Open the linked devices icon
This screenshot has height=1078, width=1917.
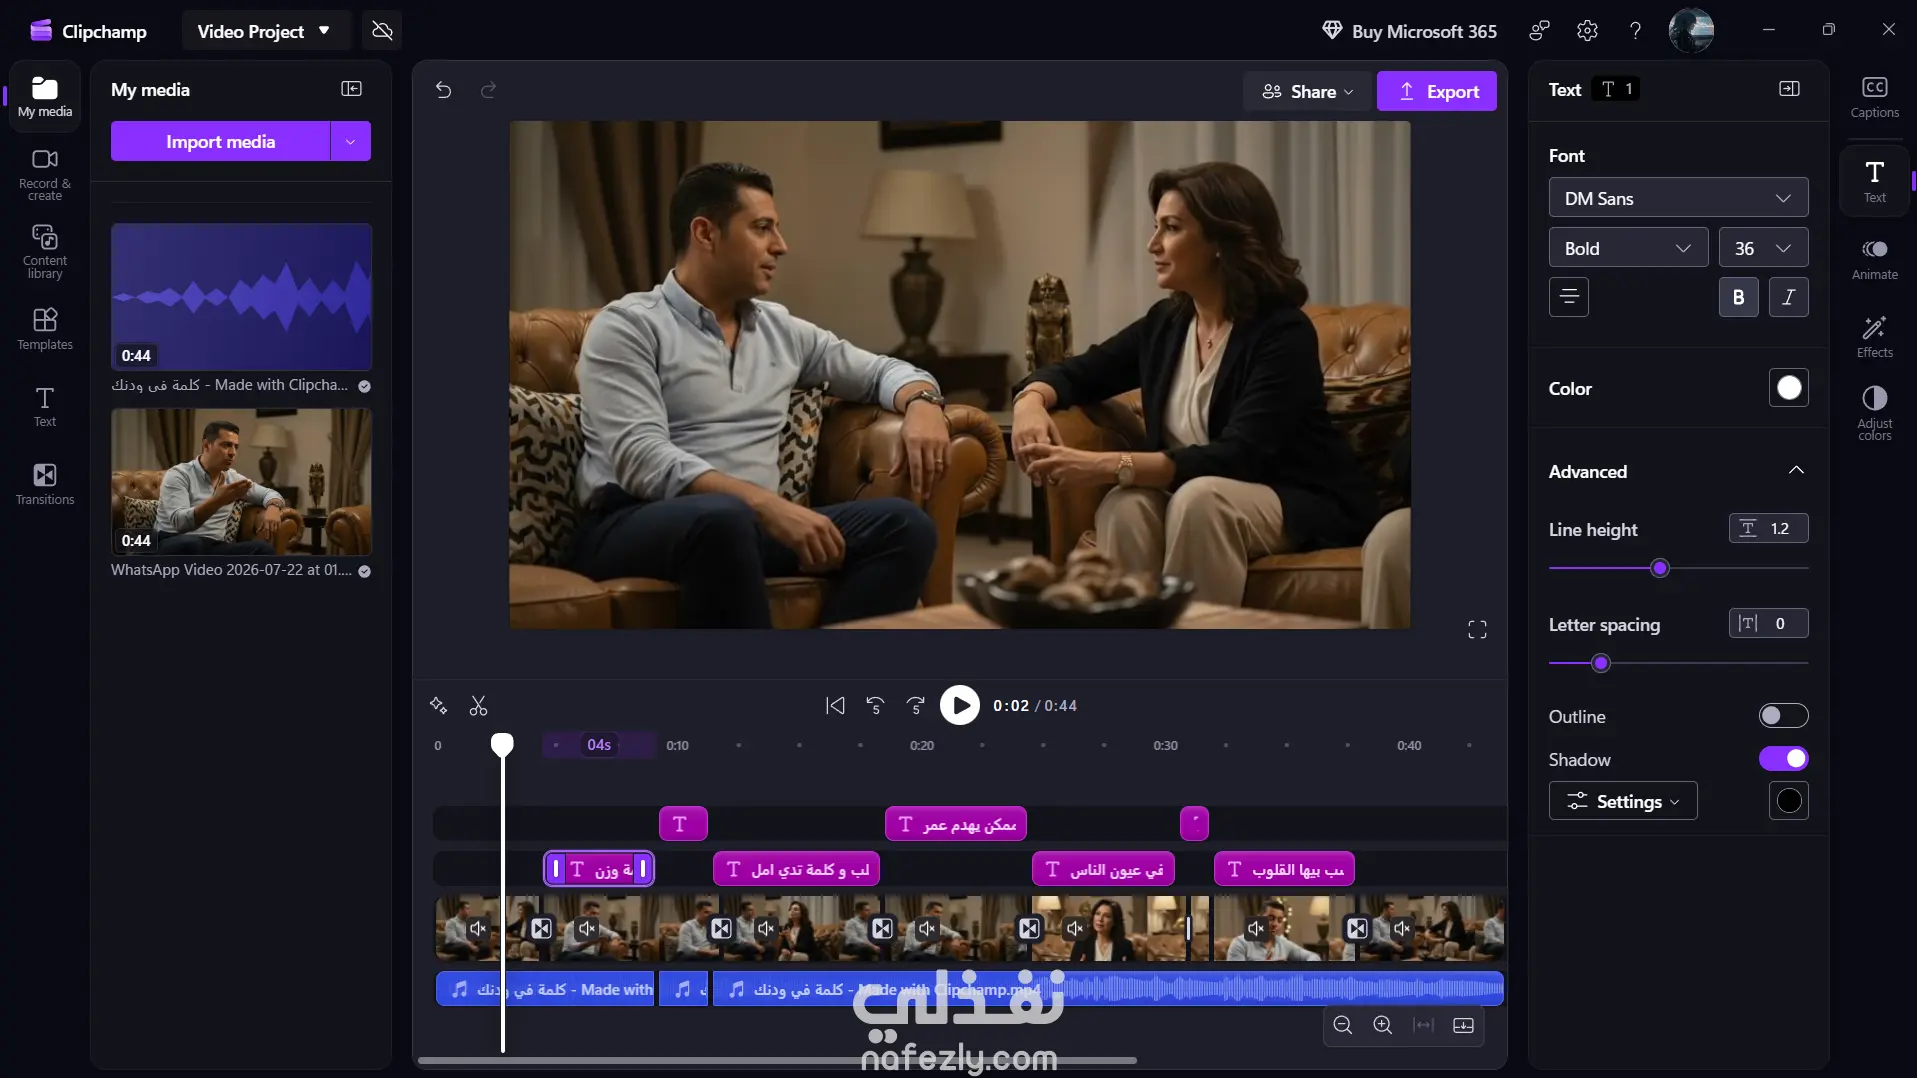(1539, 31)
